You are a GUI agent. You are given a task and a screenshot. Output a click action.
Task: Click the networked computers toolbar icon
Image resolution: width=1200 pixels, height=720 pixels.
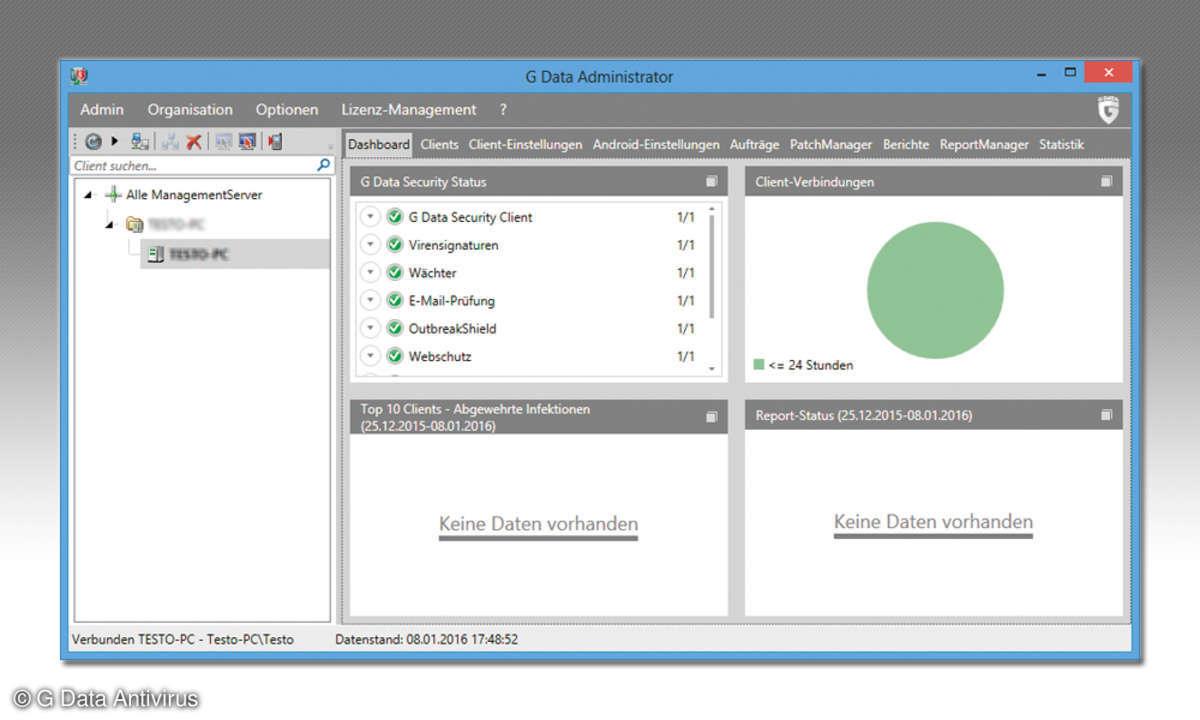pos(141,142)
